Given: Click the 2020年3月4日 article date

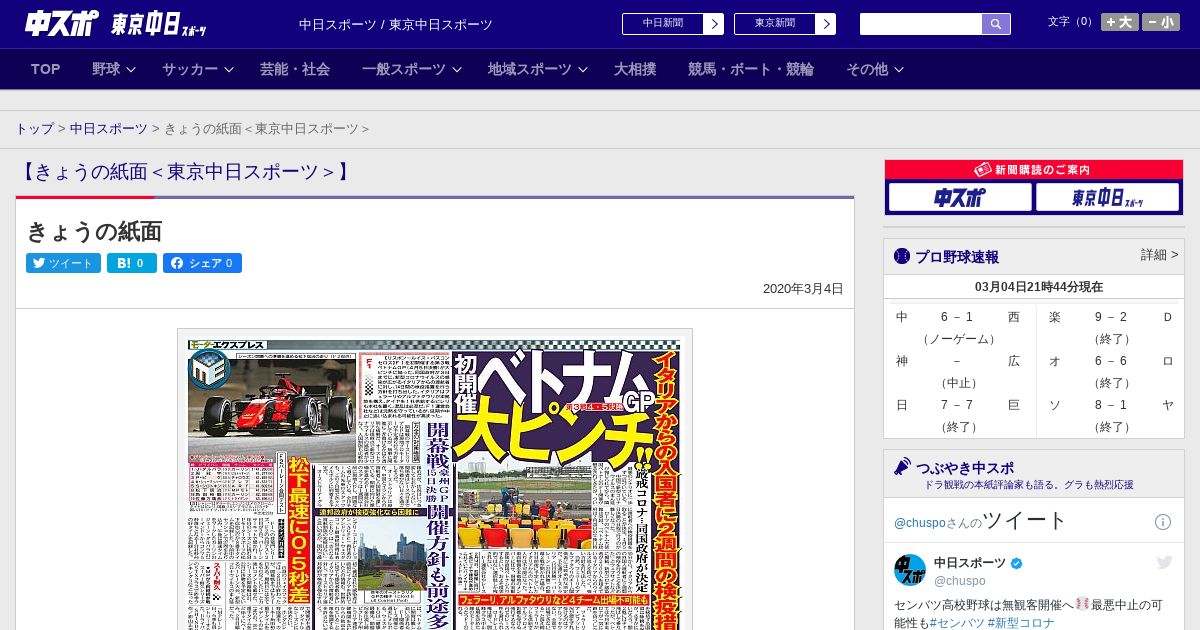Looking at the screenshot, I should pyautogui.click(x=803, y=289).
